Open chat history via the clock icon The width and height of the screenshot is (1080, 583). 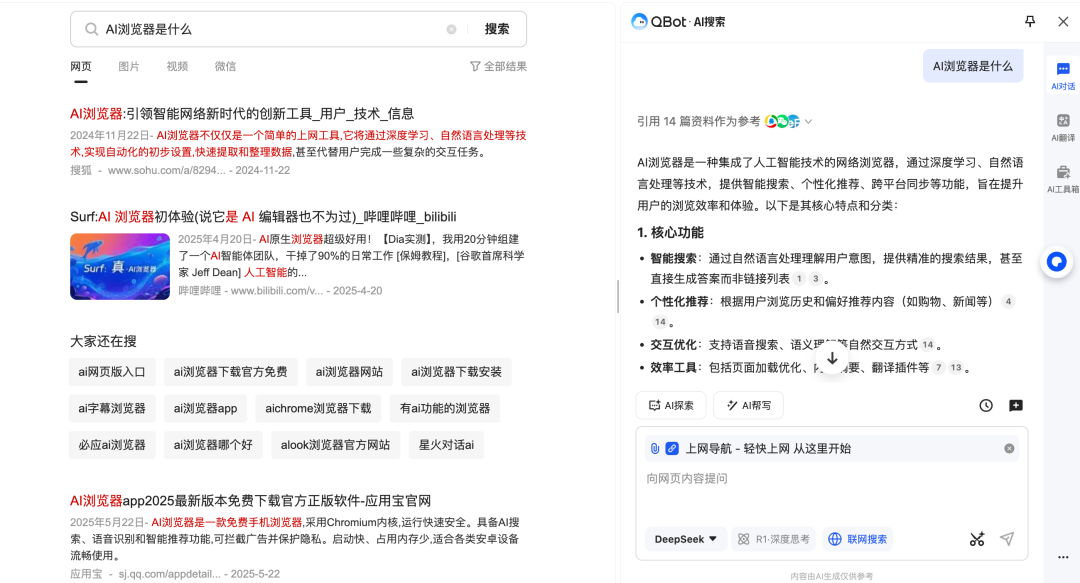click(x=985, y=405)
